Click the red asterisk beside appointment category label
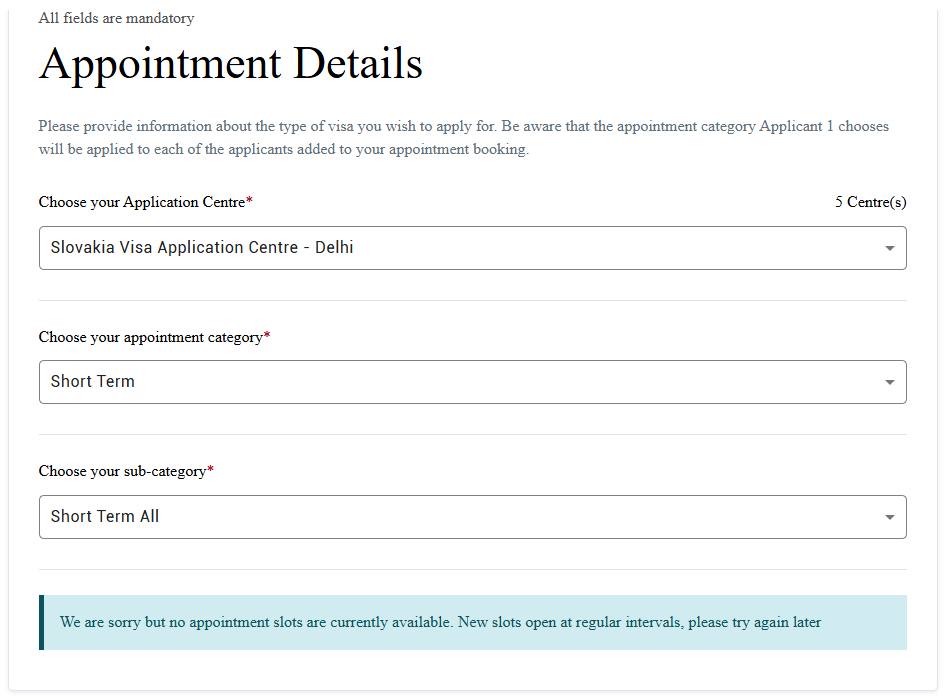Screen dimensions: 949x699 (x=267, y=335)
